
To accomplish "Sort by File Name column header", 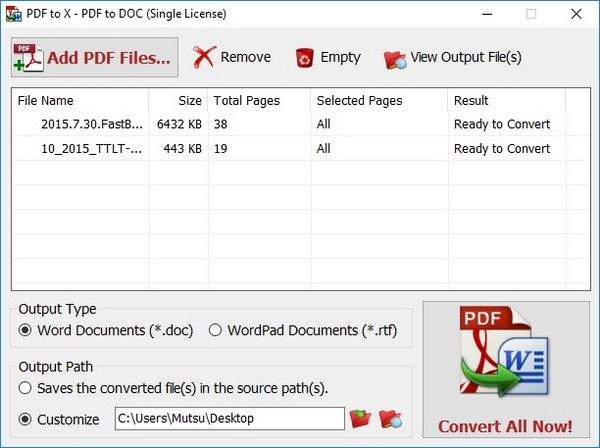I will click(x=80, y=101).
